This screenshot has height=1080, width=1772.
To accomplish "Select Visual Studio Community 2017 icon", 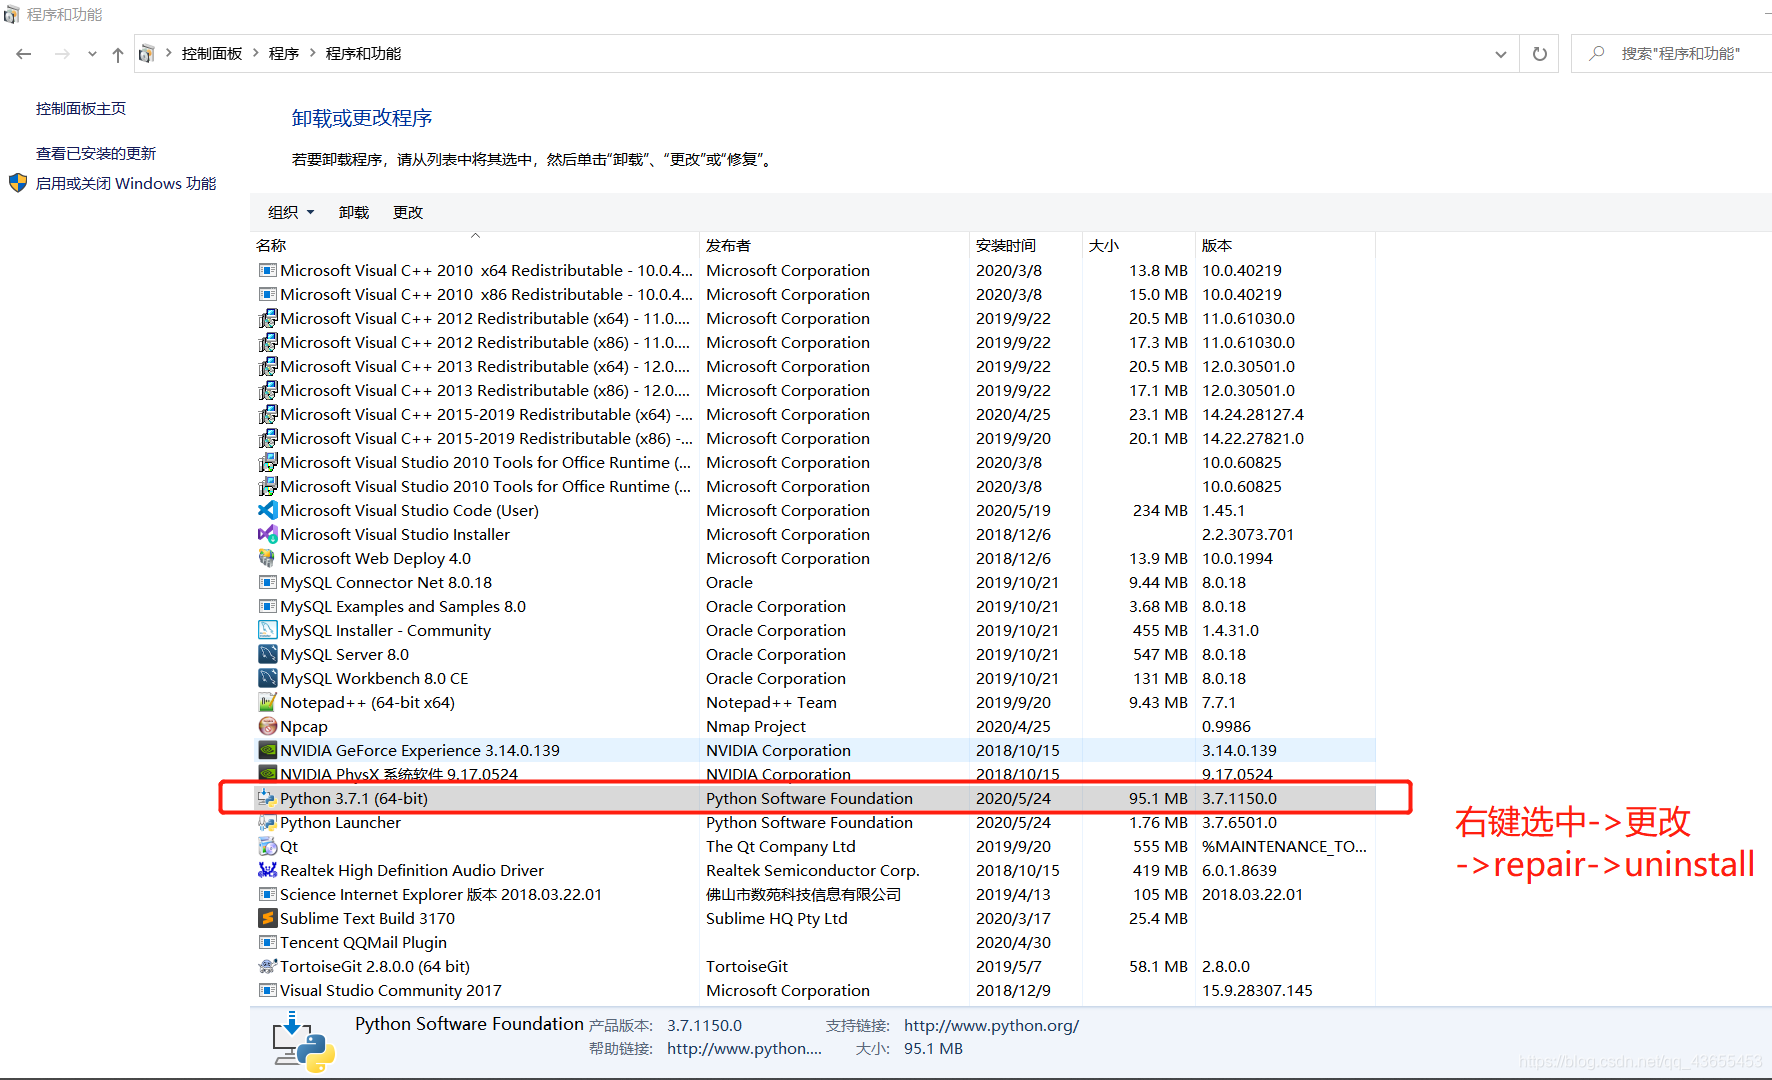I will coord(267,990).
